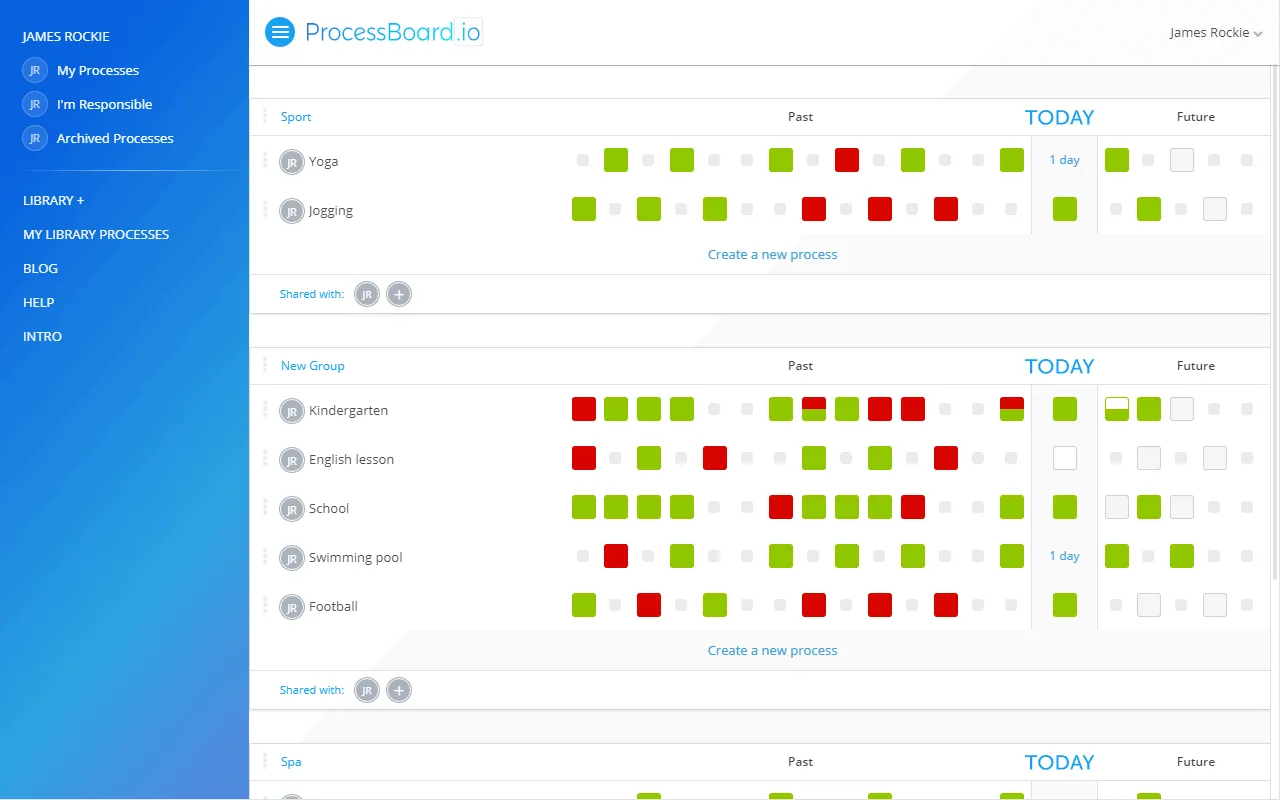
Task: Open the James Rockie account dropdown
Action: tap(1215, 31)
